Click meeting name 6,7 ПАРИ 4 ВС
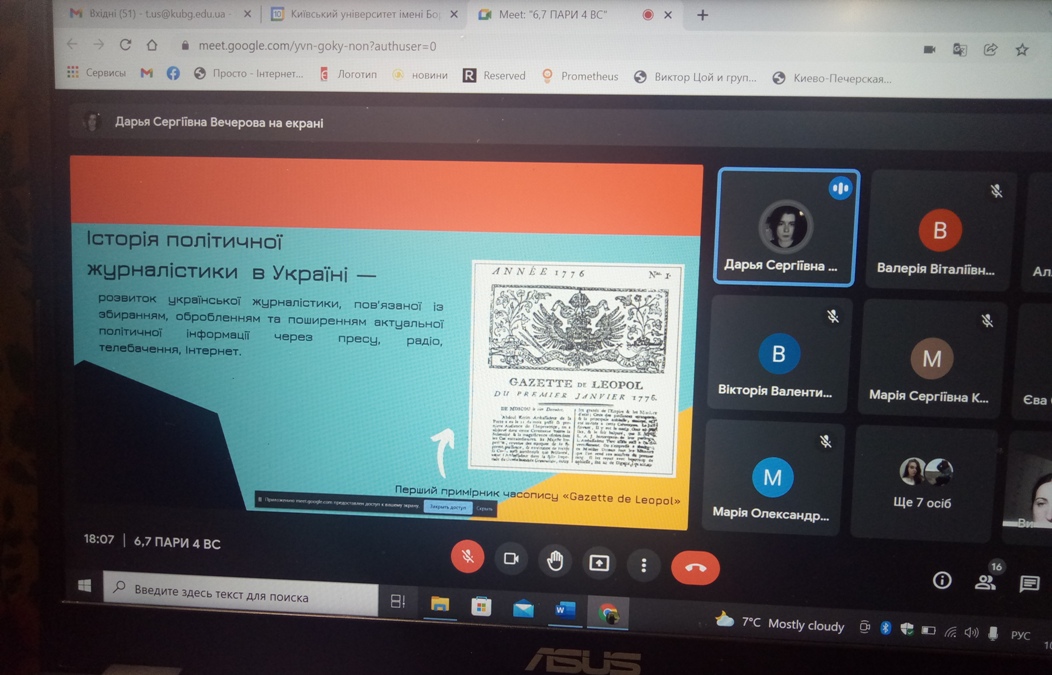Viewport: 1052px width, 675px height. pos(177,543)
